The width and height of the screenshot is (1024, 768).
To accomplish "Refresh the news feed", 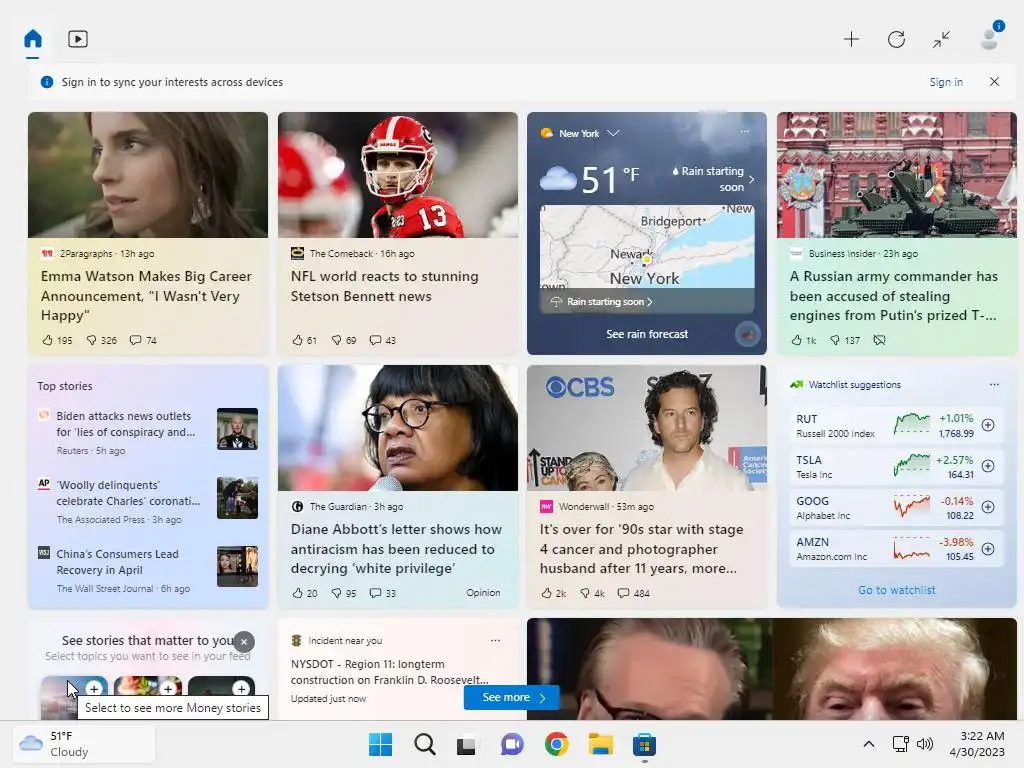I will (896, 39).
